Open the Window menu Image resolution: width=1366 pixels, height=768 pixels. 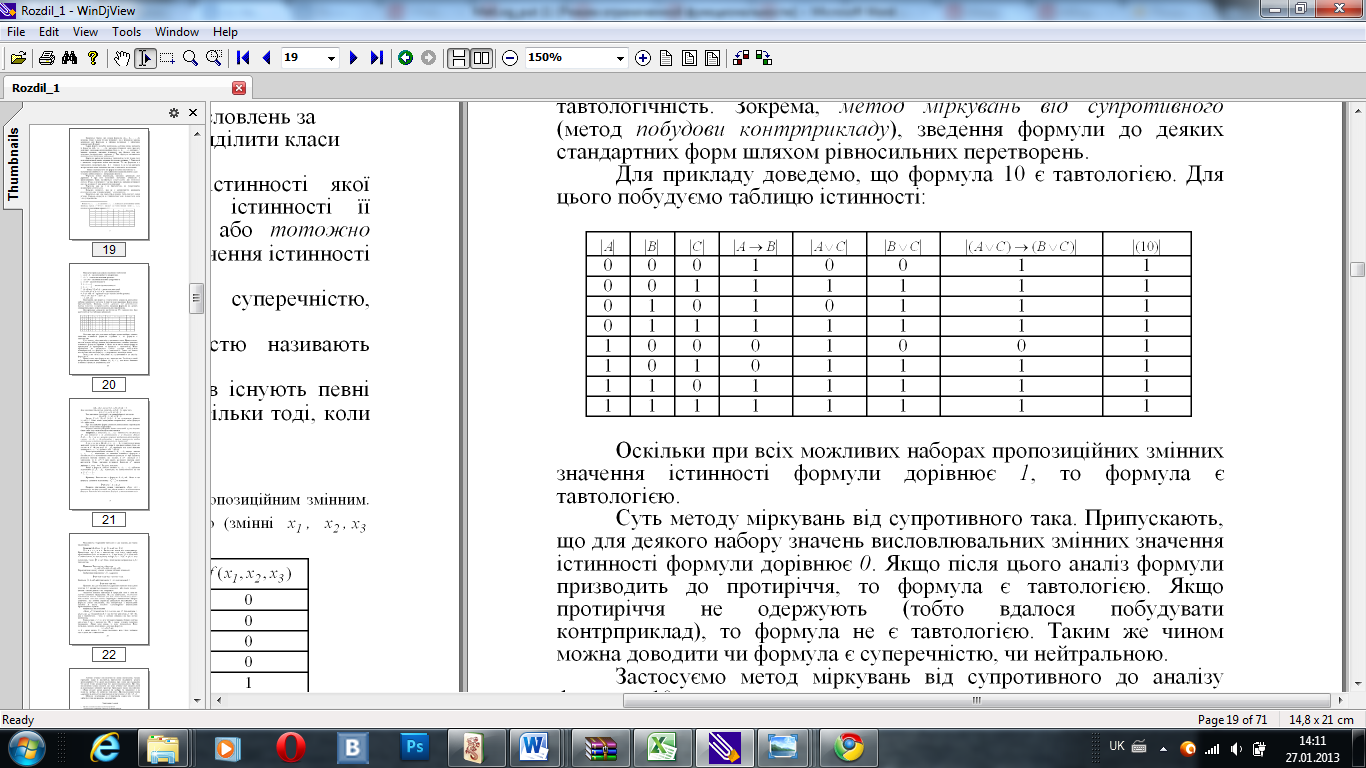tap(177, 32)
